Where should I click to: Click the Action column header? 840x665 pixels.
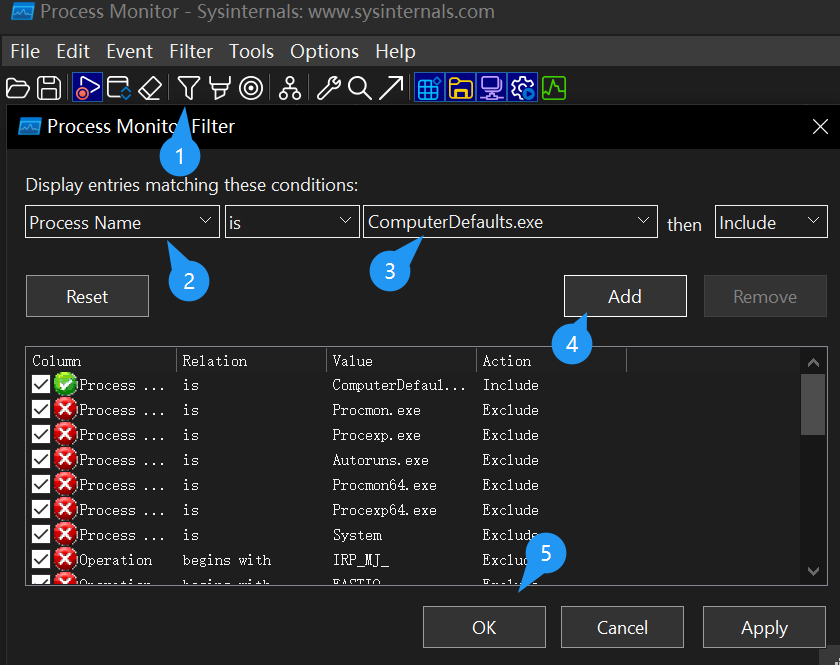click(x=551, y=361)
